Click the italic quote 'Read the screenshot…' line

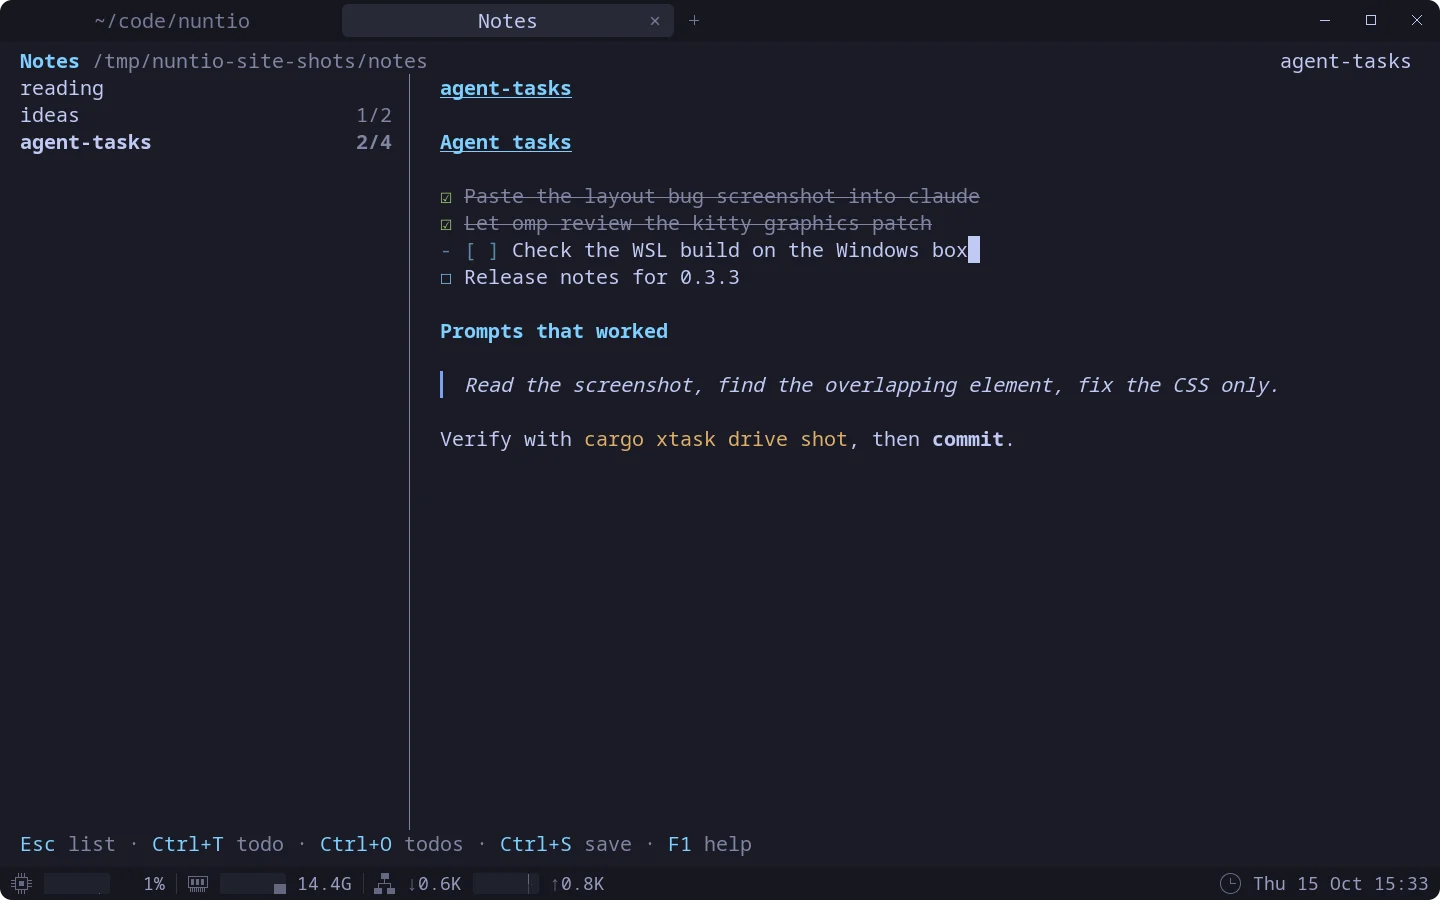coord(872,386)
